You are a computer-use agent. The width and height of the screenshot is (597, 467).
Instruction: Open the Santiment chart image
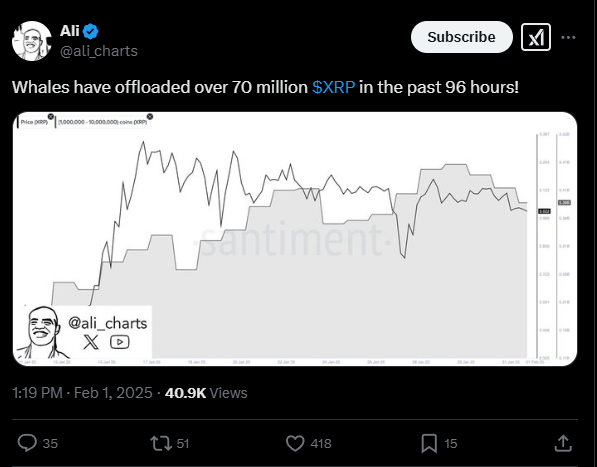point(295,239)
